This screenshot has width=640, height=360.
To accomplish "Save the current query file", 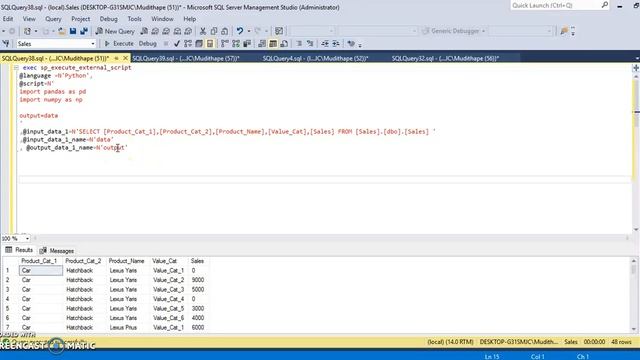I will pyautogui.click(x=73, y=31).
